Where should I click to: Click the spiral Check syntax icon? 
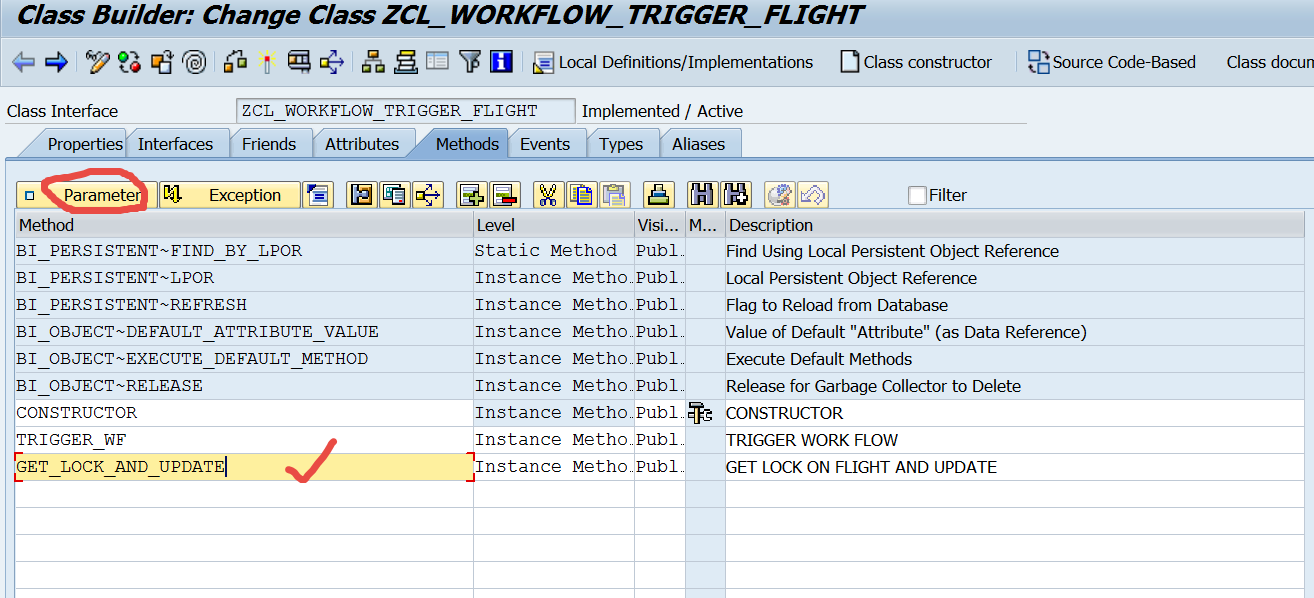click(195, 62)
